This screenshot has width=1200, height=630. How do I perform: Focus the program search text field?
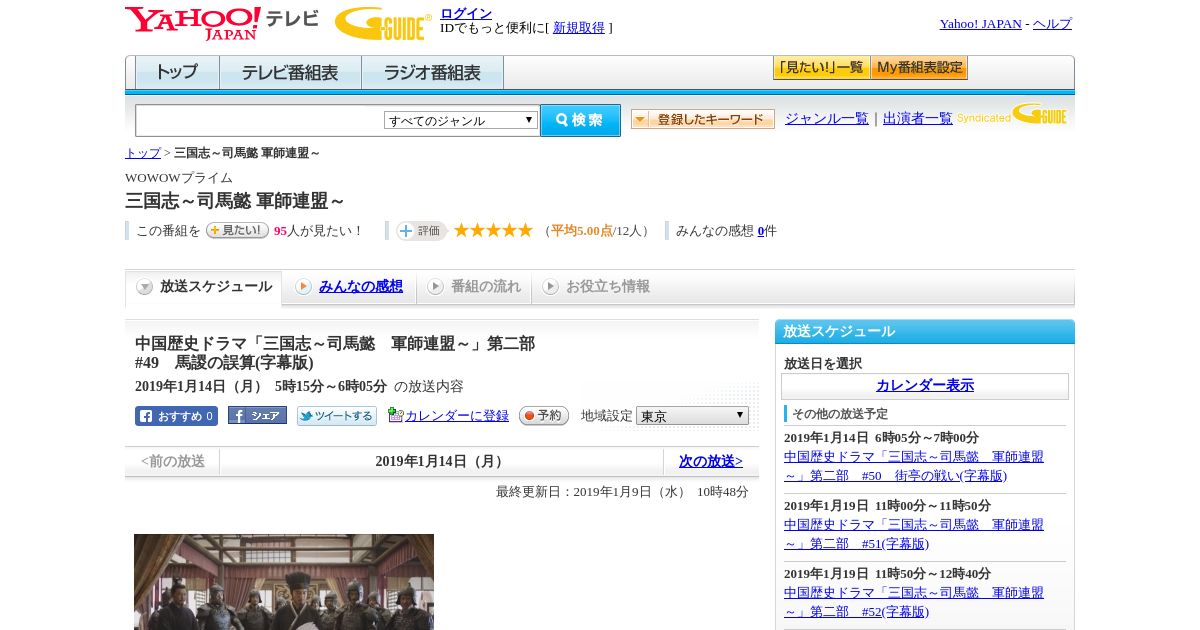(260, 120)
